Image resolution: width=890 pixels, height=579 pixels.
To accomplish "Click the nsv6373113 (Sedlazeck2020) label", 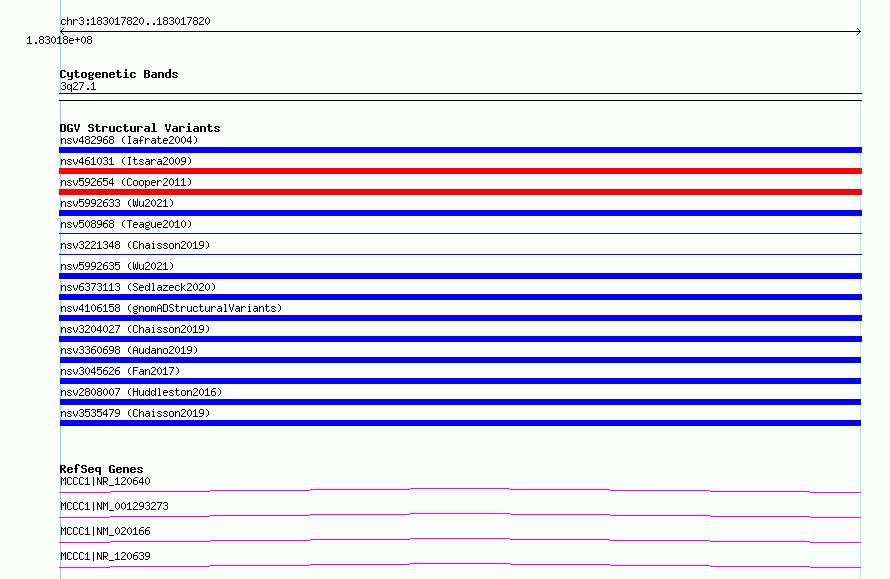I will (138, 287).
